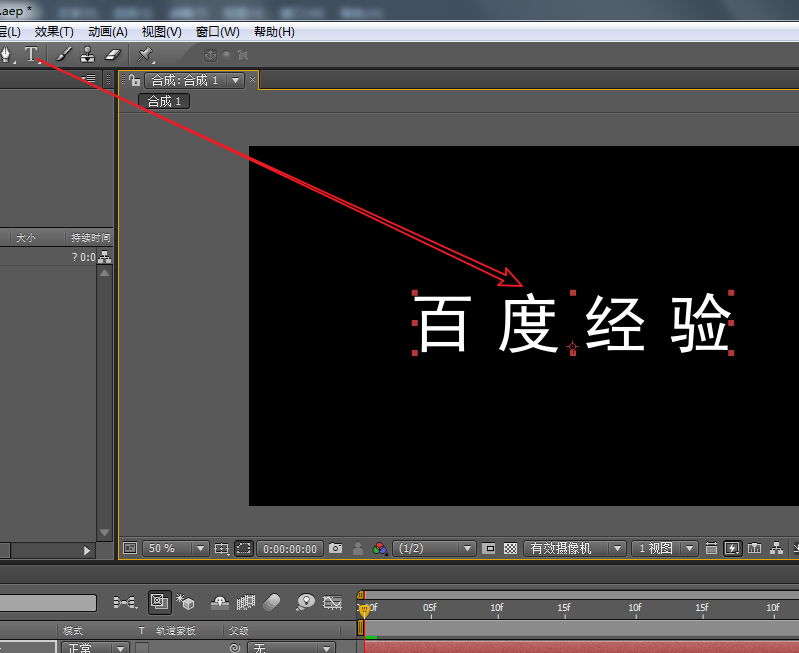
Task: Show channel and color management settings
Action: coord(380,548)
